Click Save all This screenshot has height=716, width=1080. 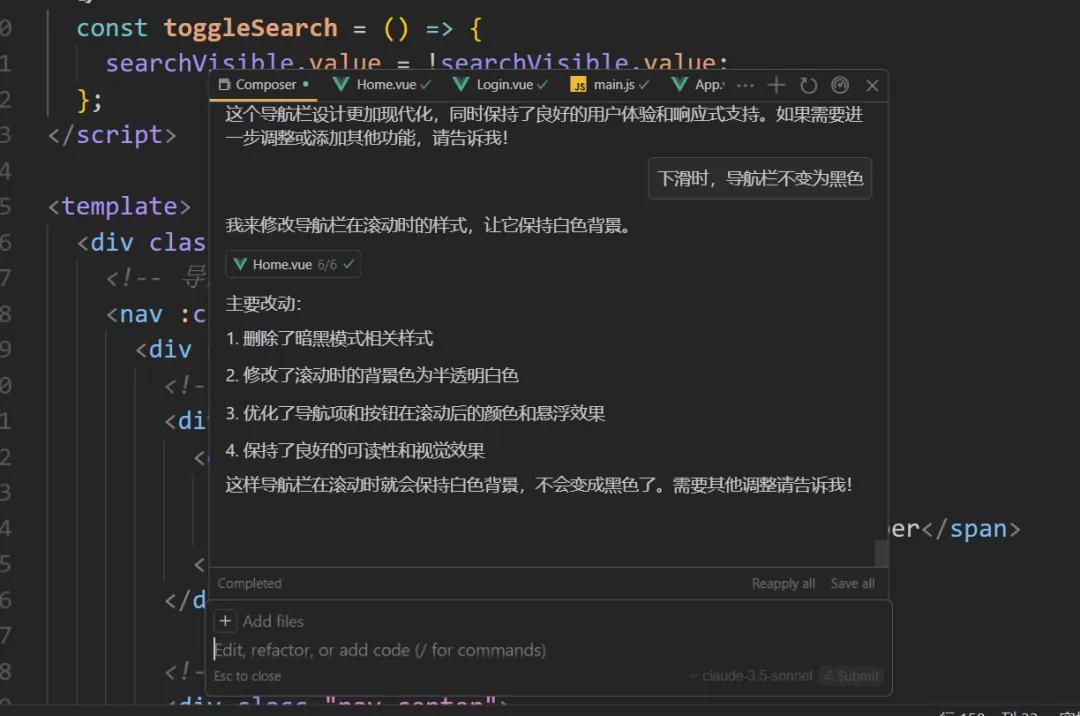[853, 584]
